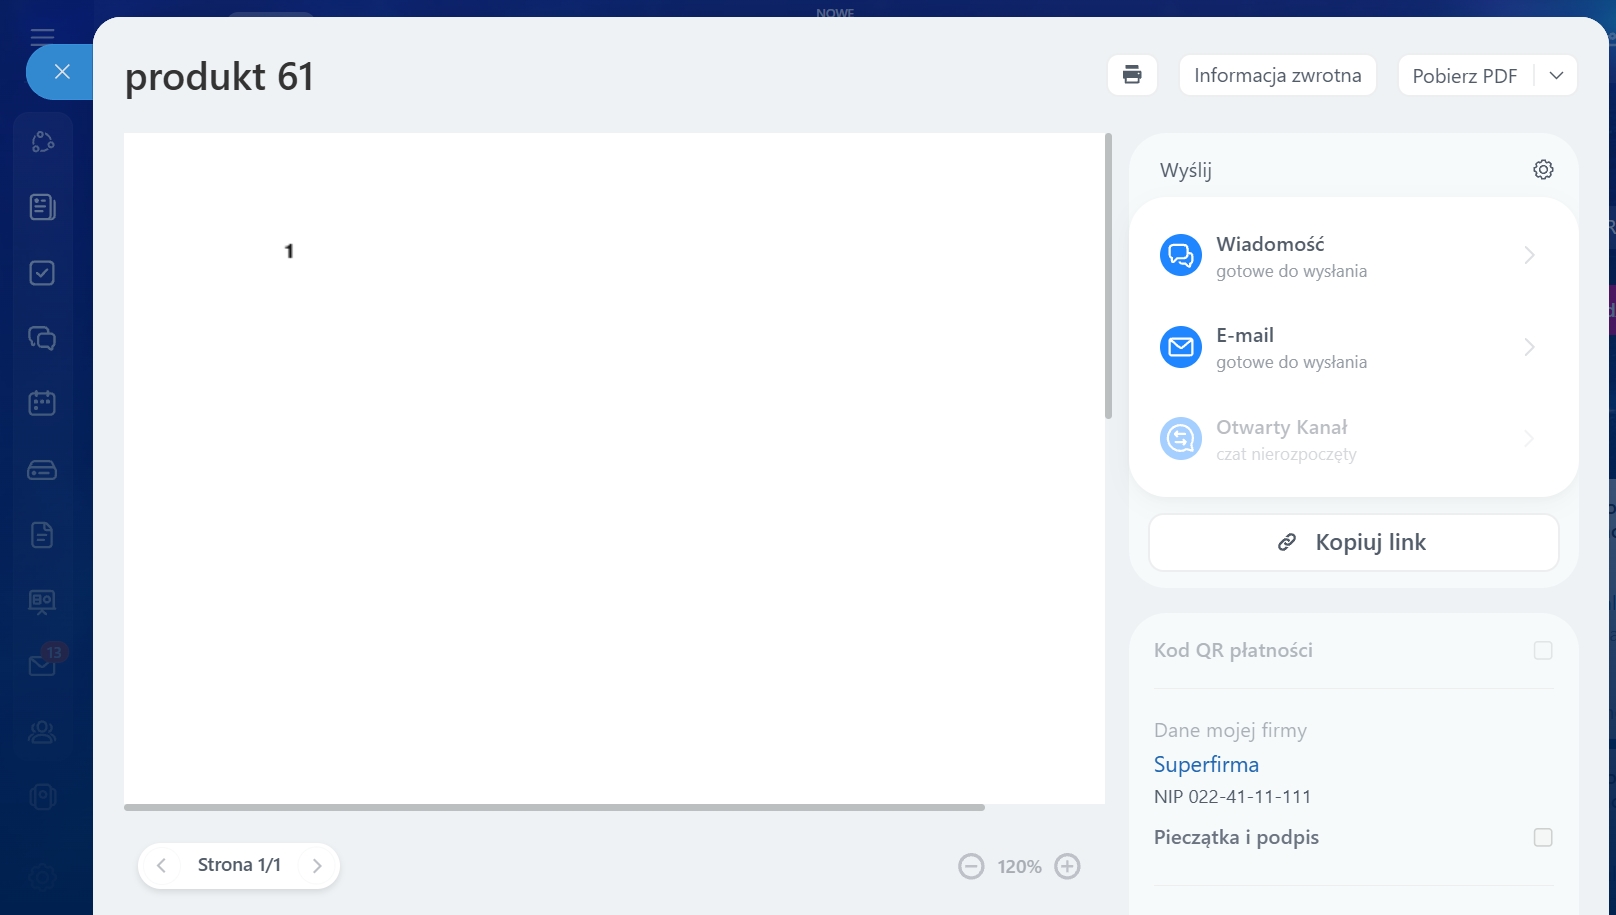Click the hamburger menu icon
1616x915 pixels.
[42, 37]
